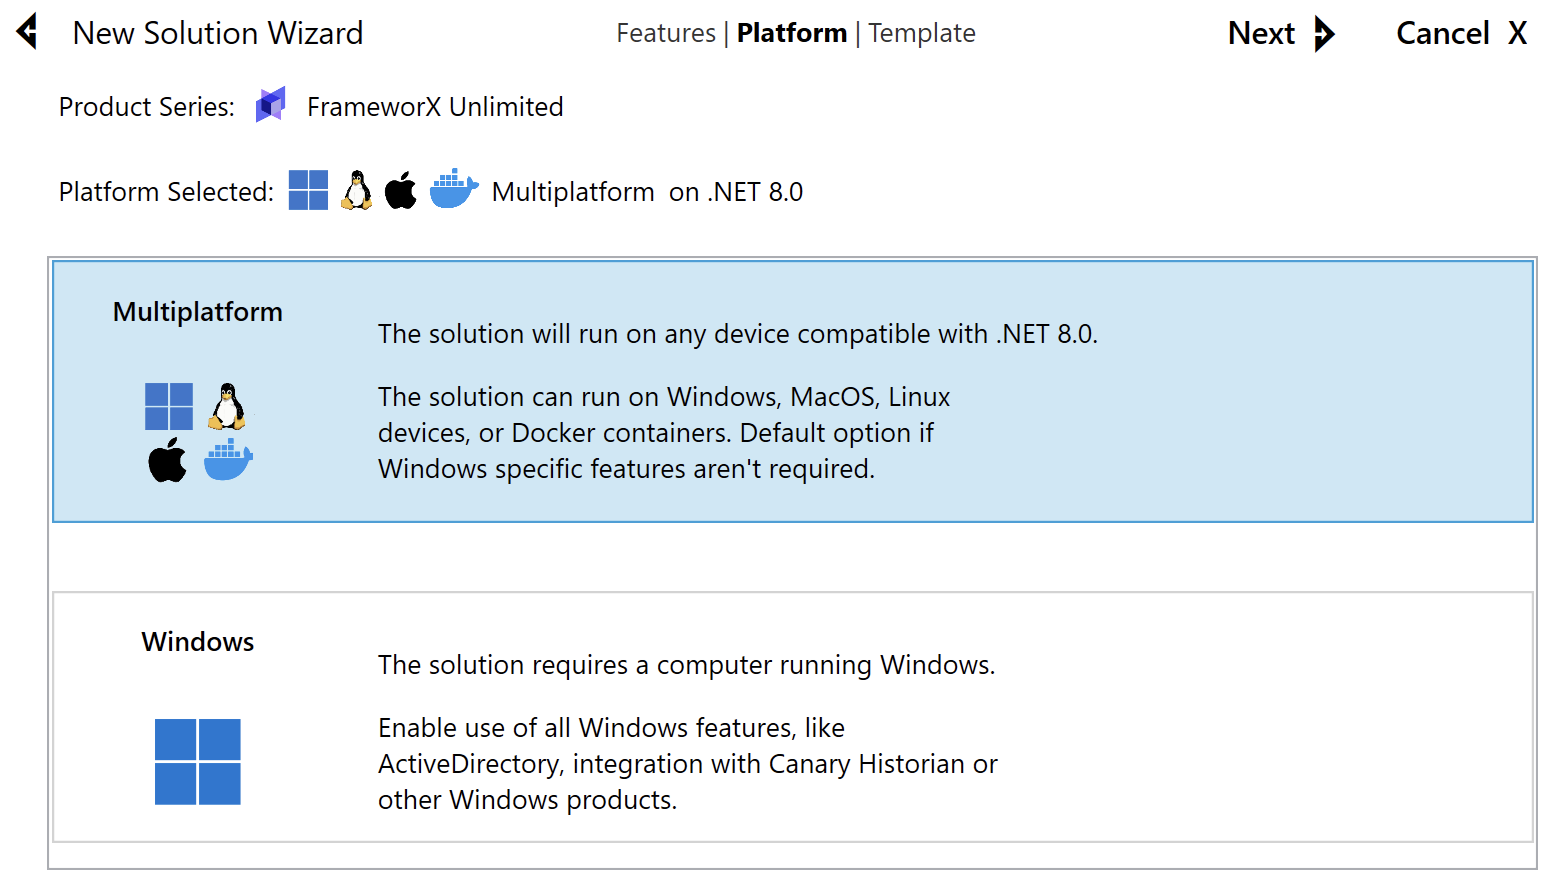Close the wizard with the X
Viewport: 1562px width, 884px height.
tap(1517, 33)
